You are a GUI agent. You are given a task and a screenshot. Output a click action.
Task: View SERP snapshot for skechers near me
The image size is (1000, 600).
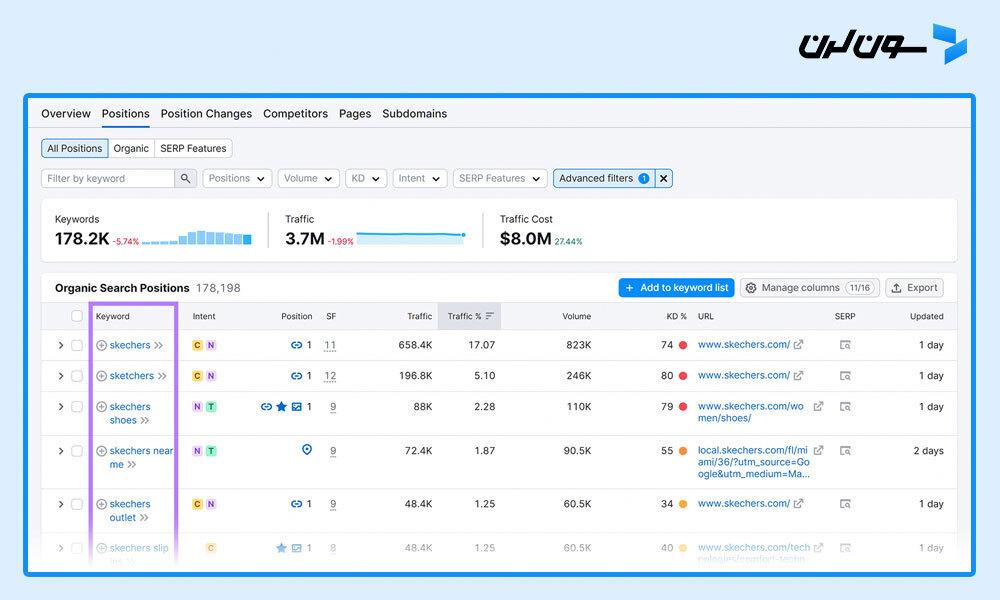click(x=845, y=451)
